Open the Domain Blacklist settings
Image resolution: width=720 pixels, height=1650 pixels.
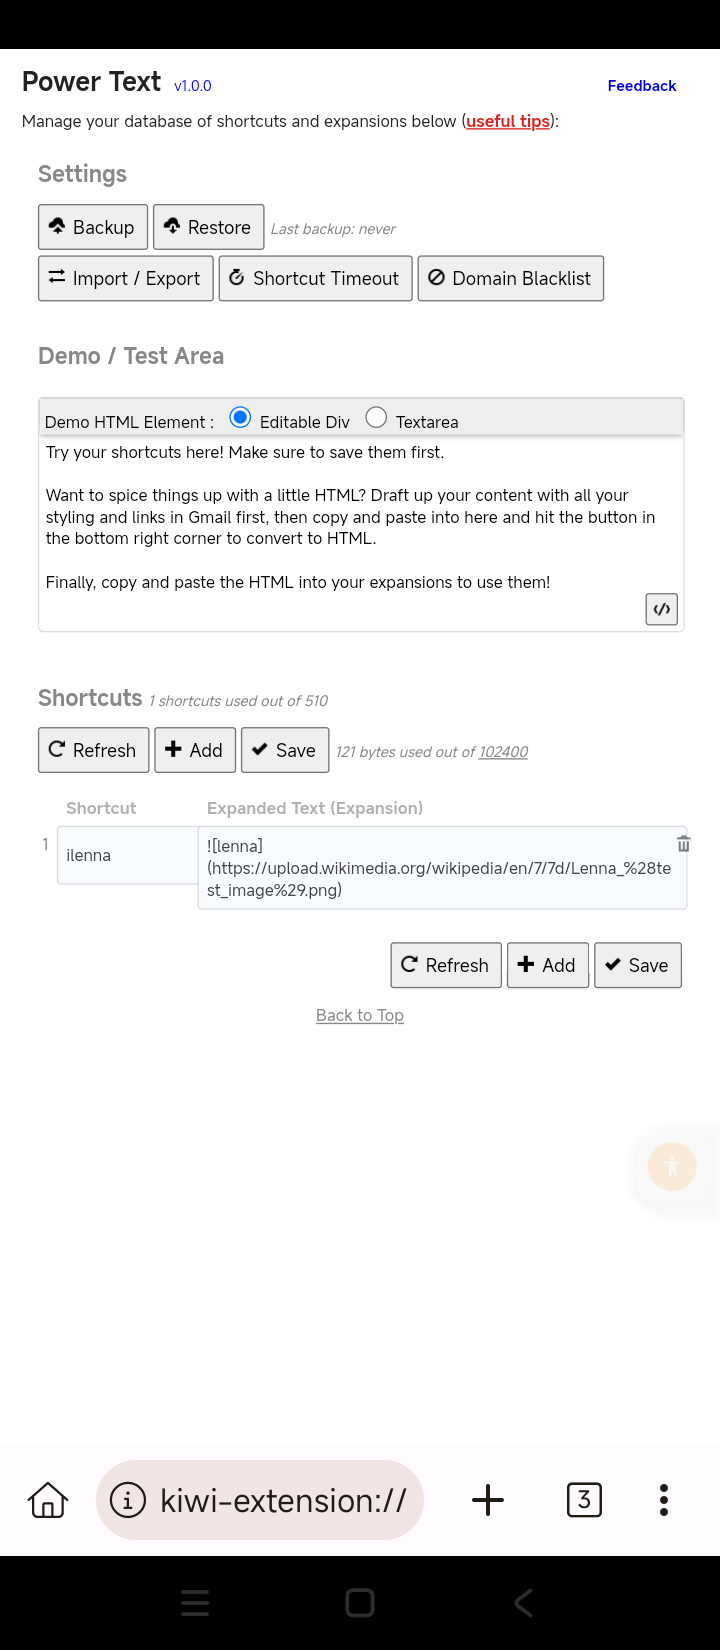[510, 278]
